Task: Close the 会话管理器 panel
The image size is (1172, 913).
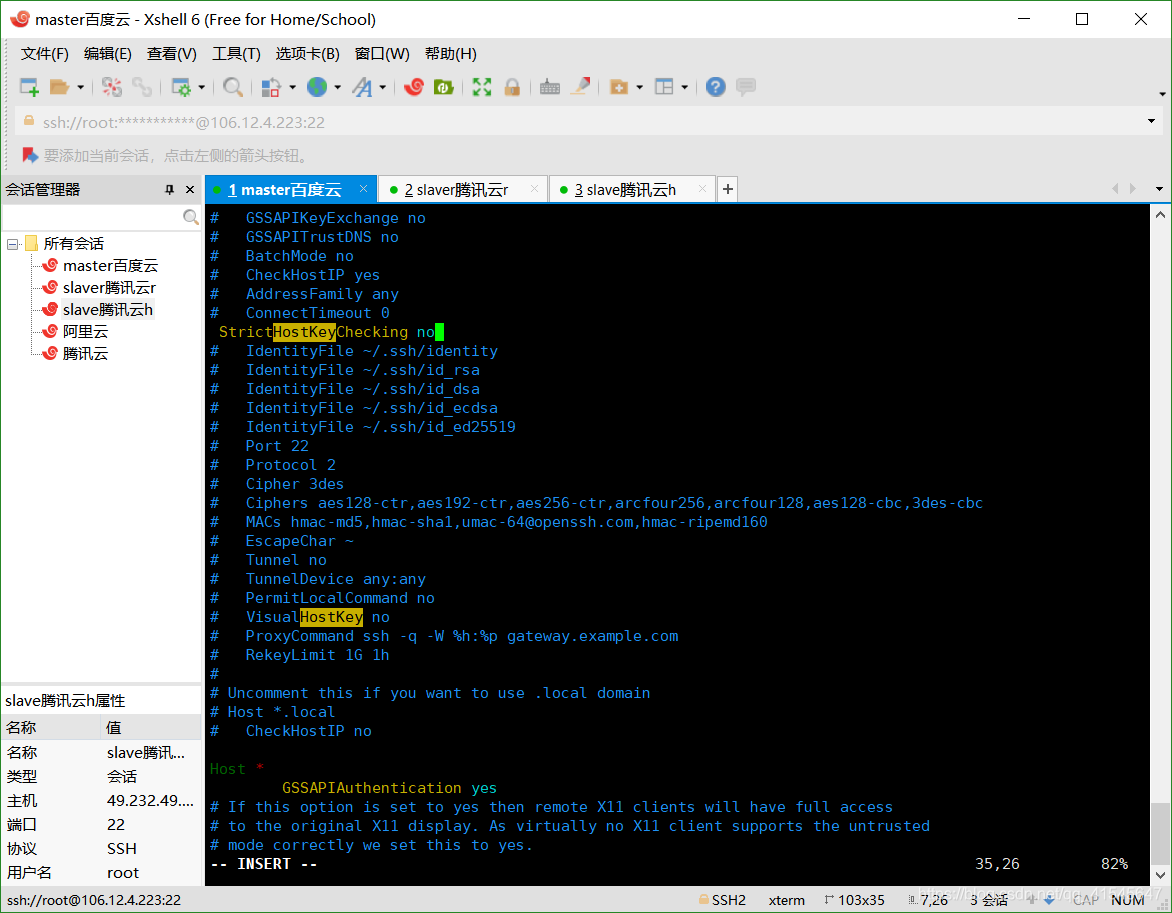Action: (x=190, y=190)
